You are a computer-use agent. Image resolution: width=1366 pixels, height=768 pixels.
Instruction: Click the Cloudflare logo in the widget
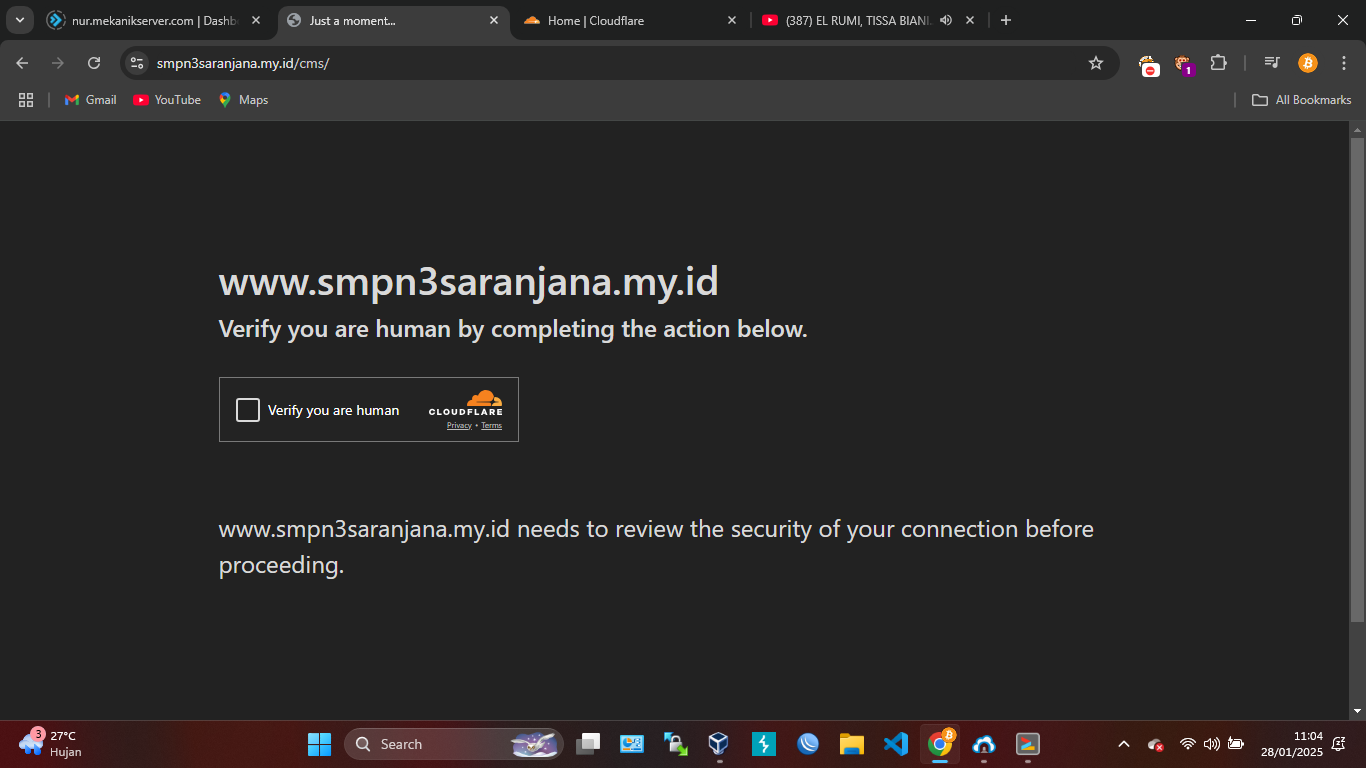coord(466,403)
